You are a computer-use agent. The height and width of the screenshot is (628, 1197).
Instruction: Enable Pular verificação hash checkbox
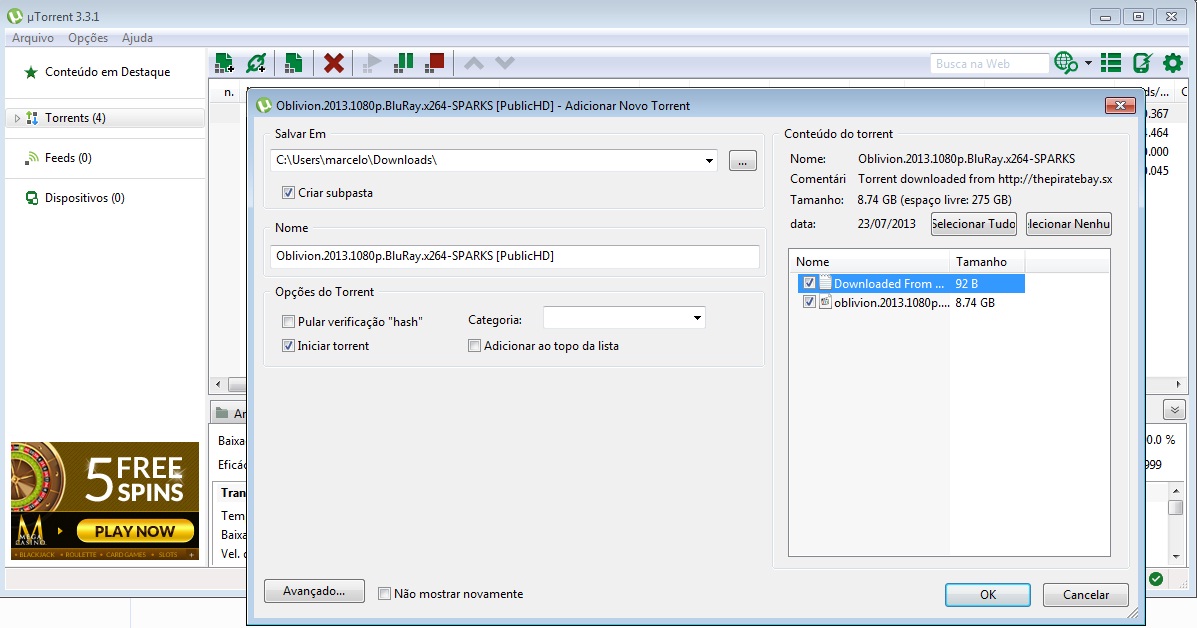(288, 322)
